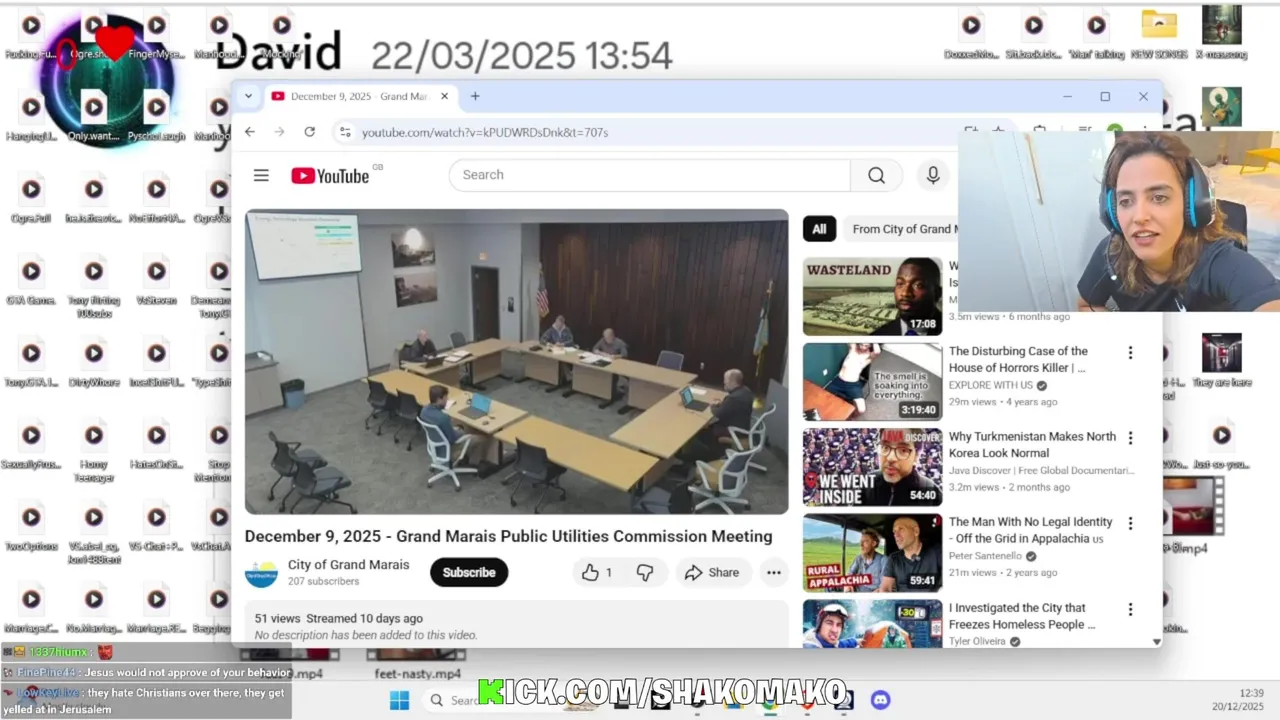Screen dimensions: 1280x720
Task: Click the taskbar clock 12:39 20/12/2025
Action: point(1238,699)
